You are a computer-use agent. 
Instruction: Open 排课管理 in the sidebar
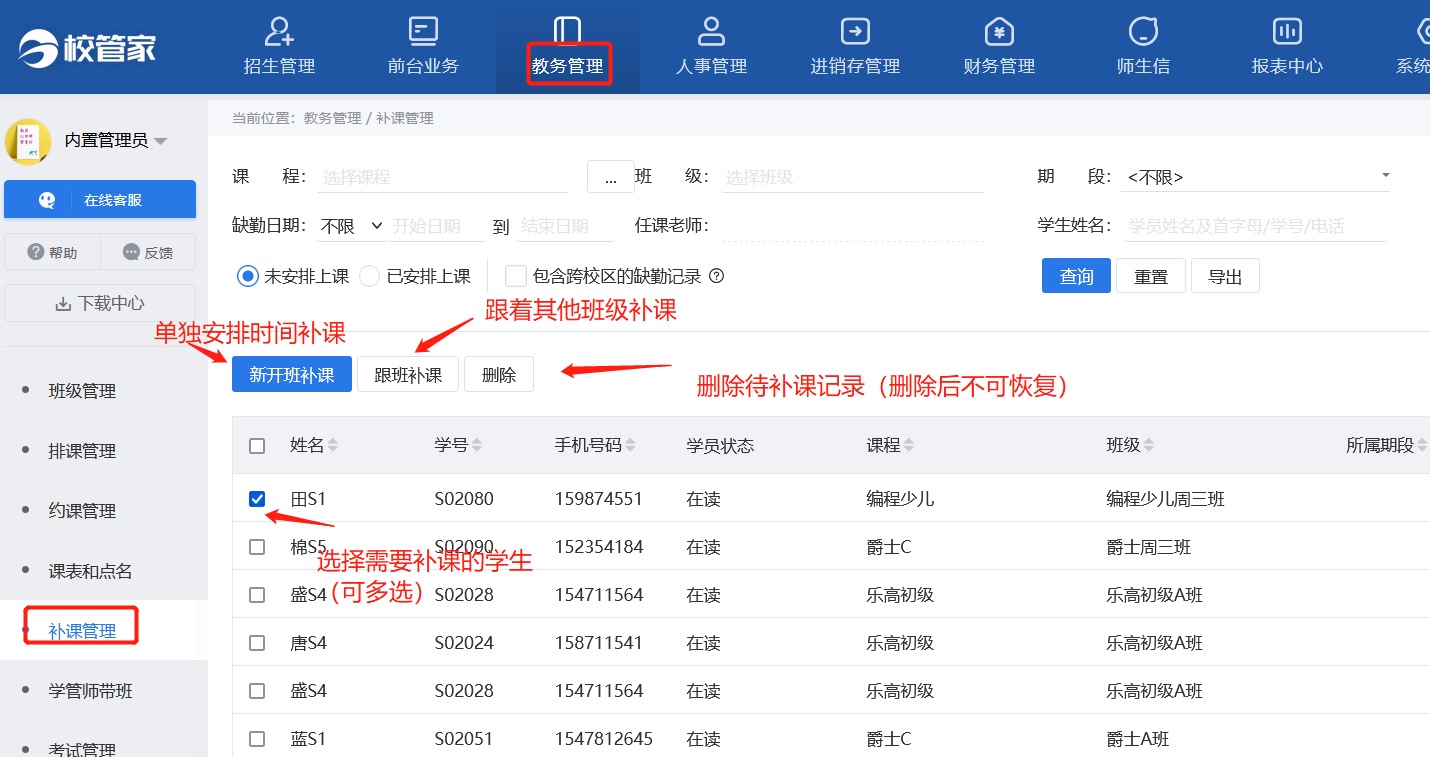click(82, 451)
